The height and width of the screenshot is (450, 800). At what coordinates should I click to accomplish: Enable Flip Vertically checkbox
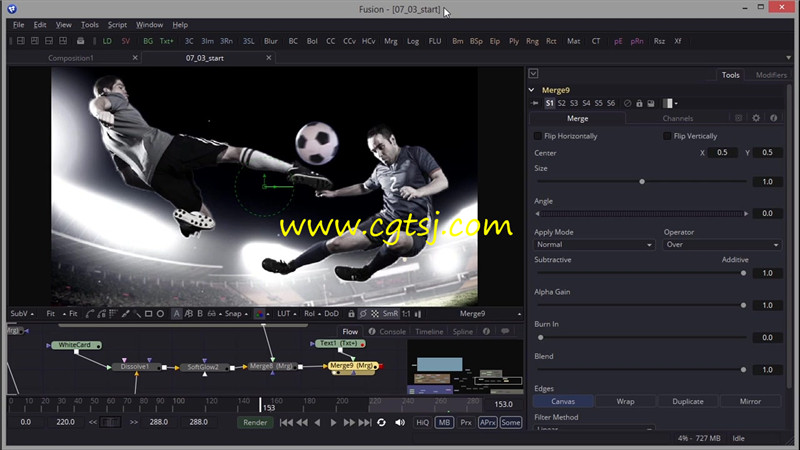[667, 136]
